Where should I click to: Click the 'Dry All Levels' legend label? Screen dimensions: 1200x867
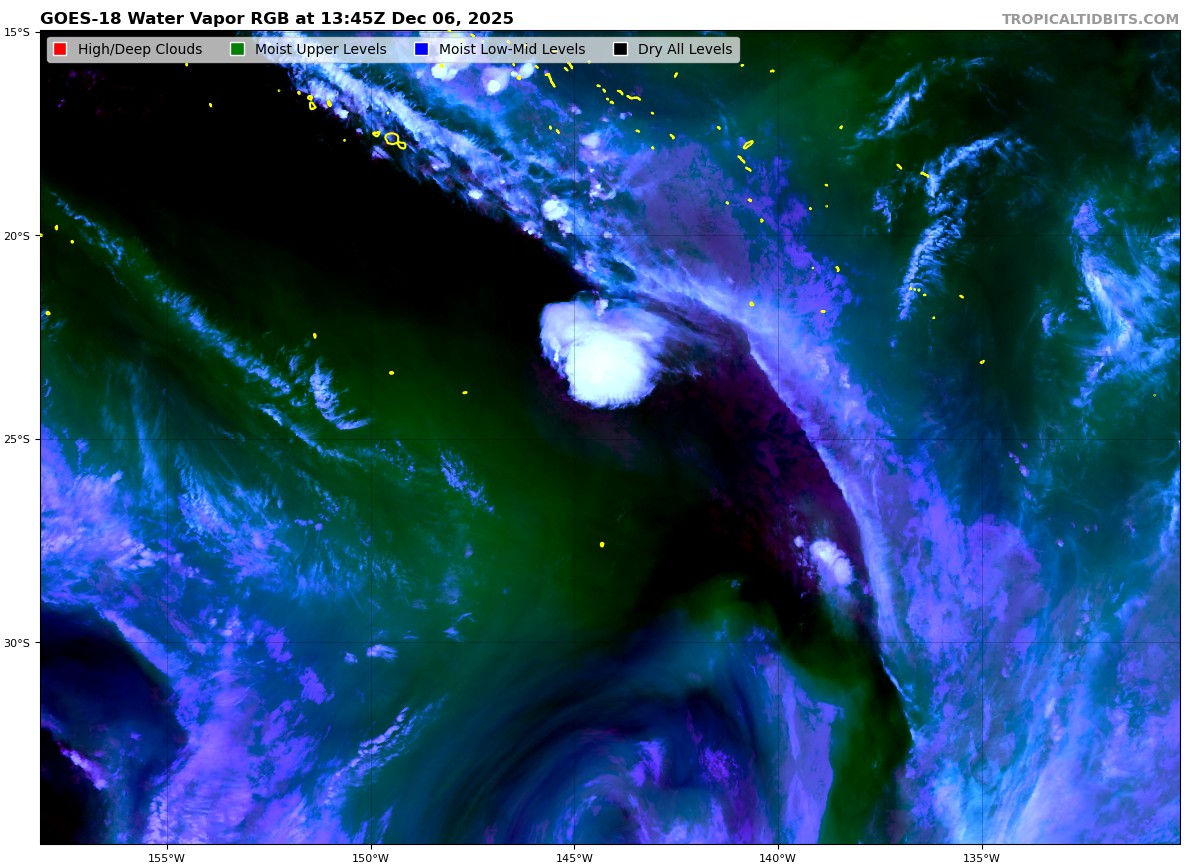[x=684, y=50]
